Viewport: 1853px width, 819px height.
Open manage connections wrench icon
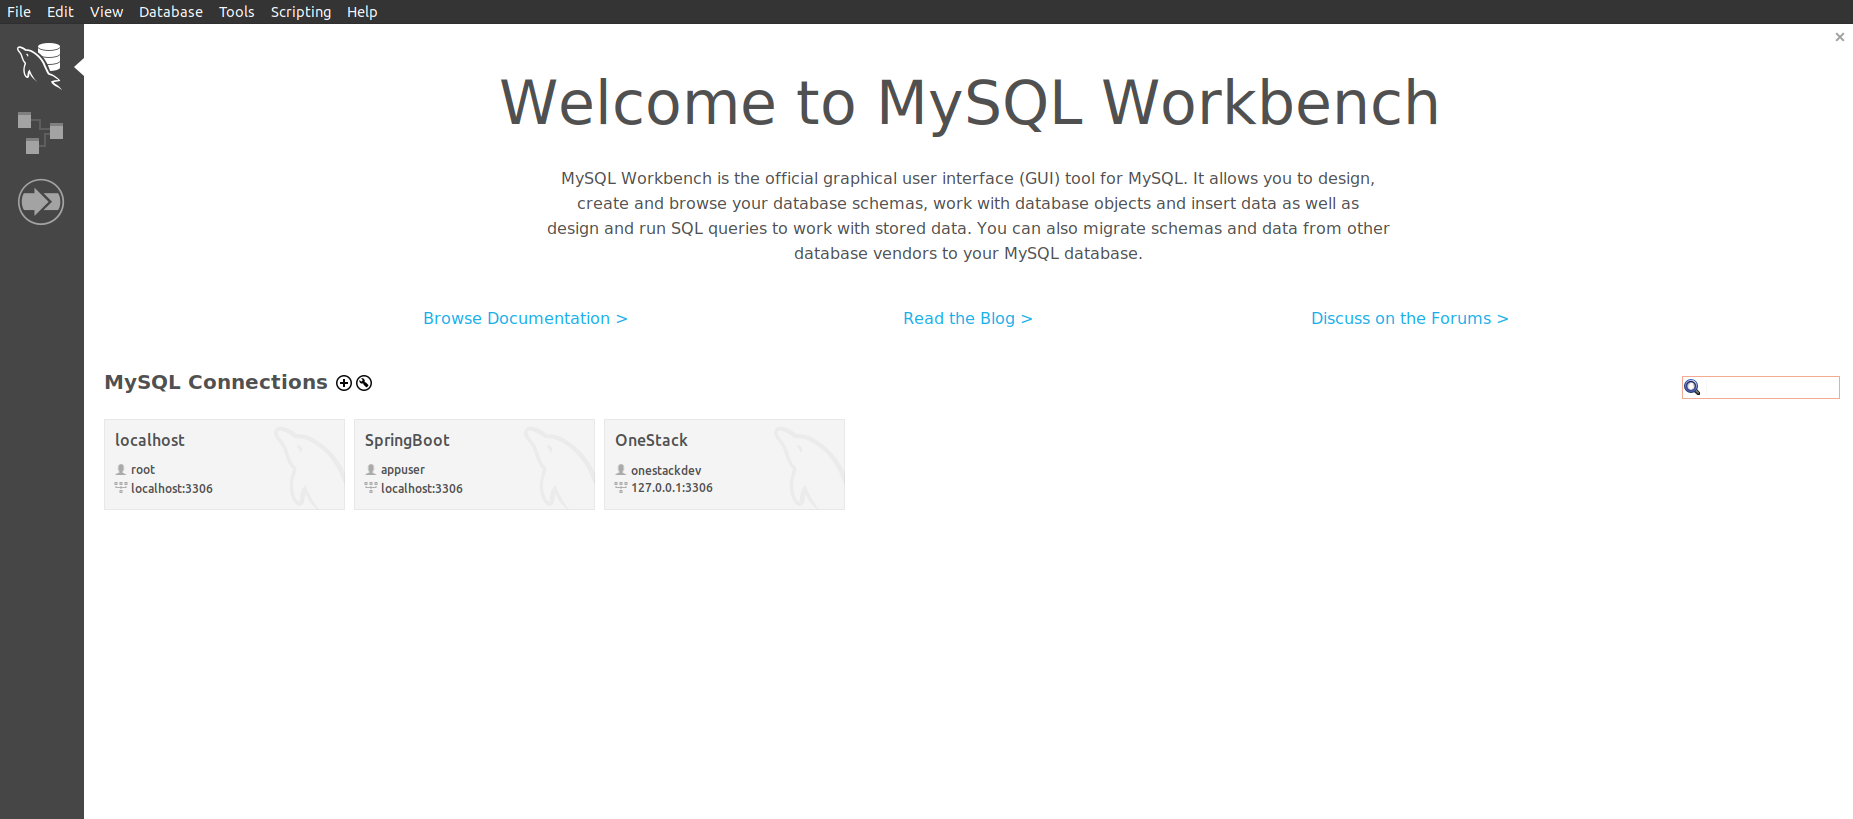click(x=364, y=383)
